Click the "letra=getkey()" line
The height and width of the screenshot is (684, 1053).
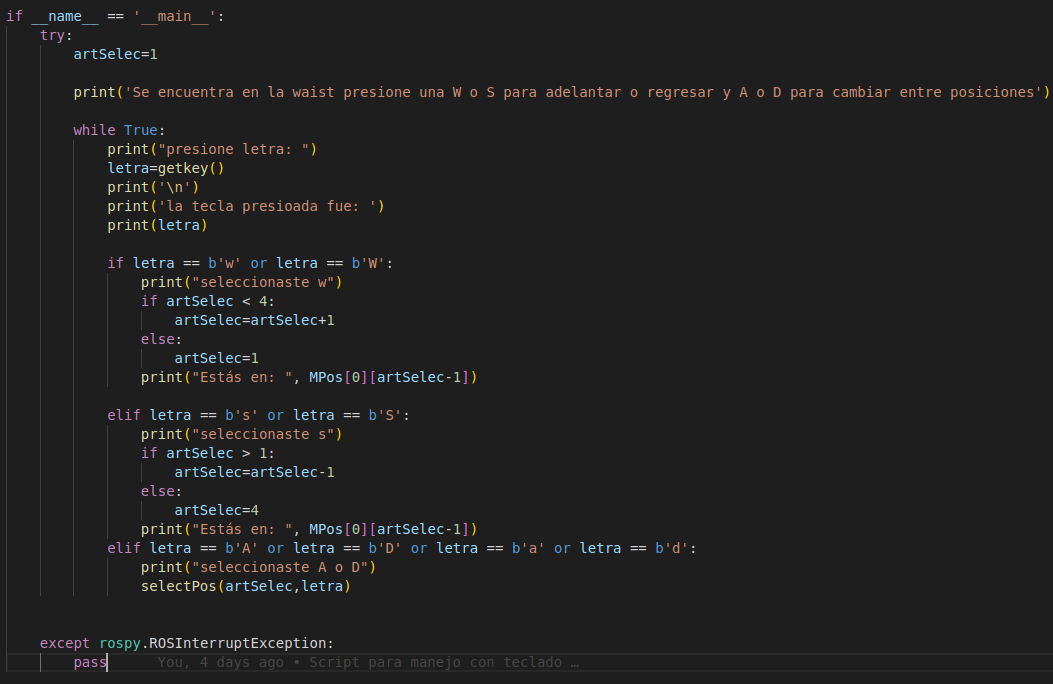pyautogui.click(x=166, y=168)
